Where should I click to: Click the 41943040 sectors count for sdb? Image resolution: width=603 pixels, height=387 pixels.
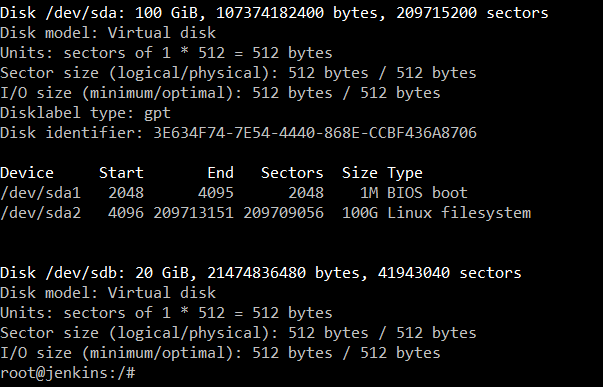[414, 273]
